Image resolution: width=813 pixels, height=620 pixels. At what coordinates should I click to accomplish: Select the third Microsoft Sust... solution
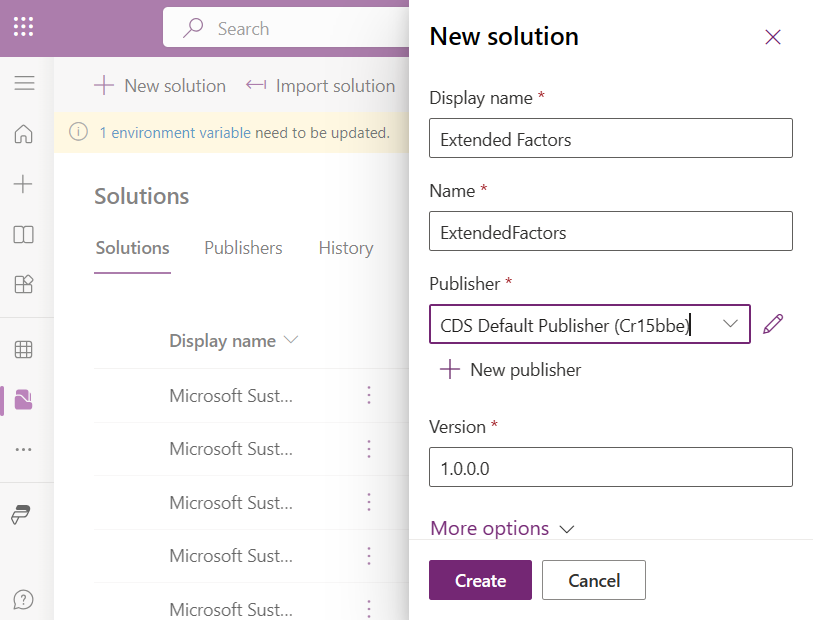(x=231, y=502)
